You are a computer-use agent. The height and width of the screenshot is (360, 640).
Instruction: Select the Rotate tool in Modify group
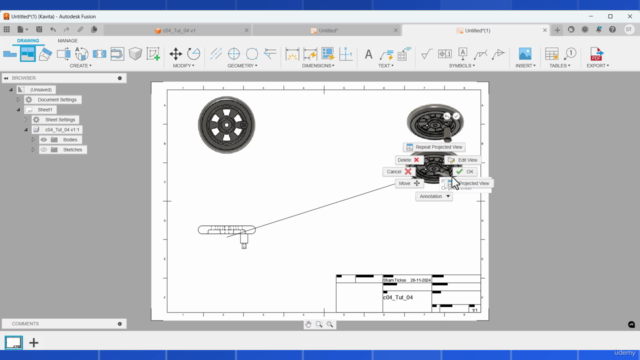coord(193,54)
